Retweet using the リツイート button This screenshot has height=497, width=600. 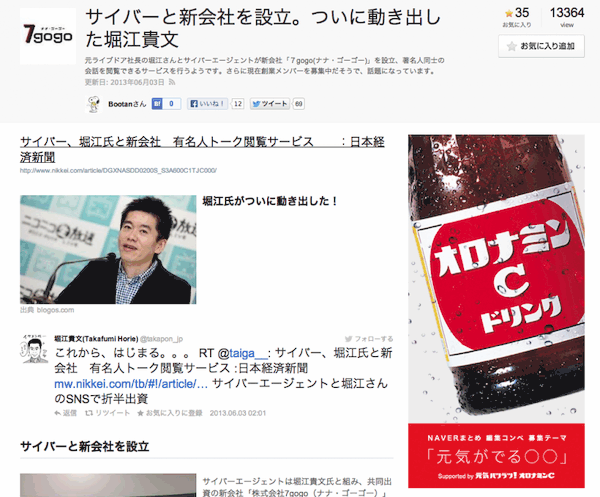pyautogui.click(x=106, y=412)
